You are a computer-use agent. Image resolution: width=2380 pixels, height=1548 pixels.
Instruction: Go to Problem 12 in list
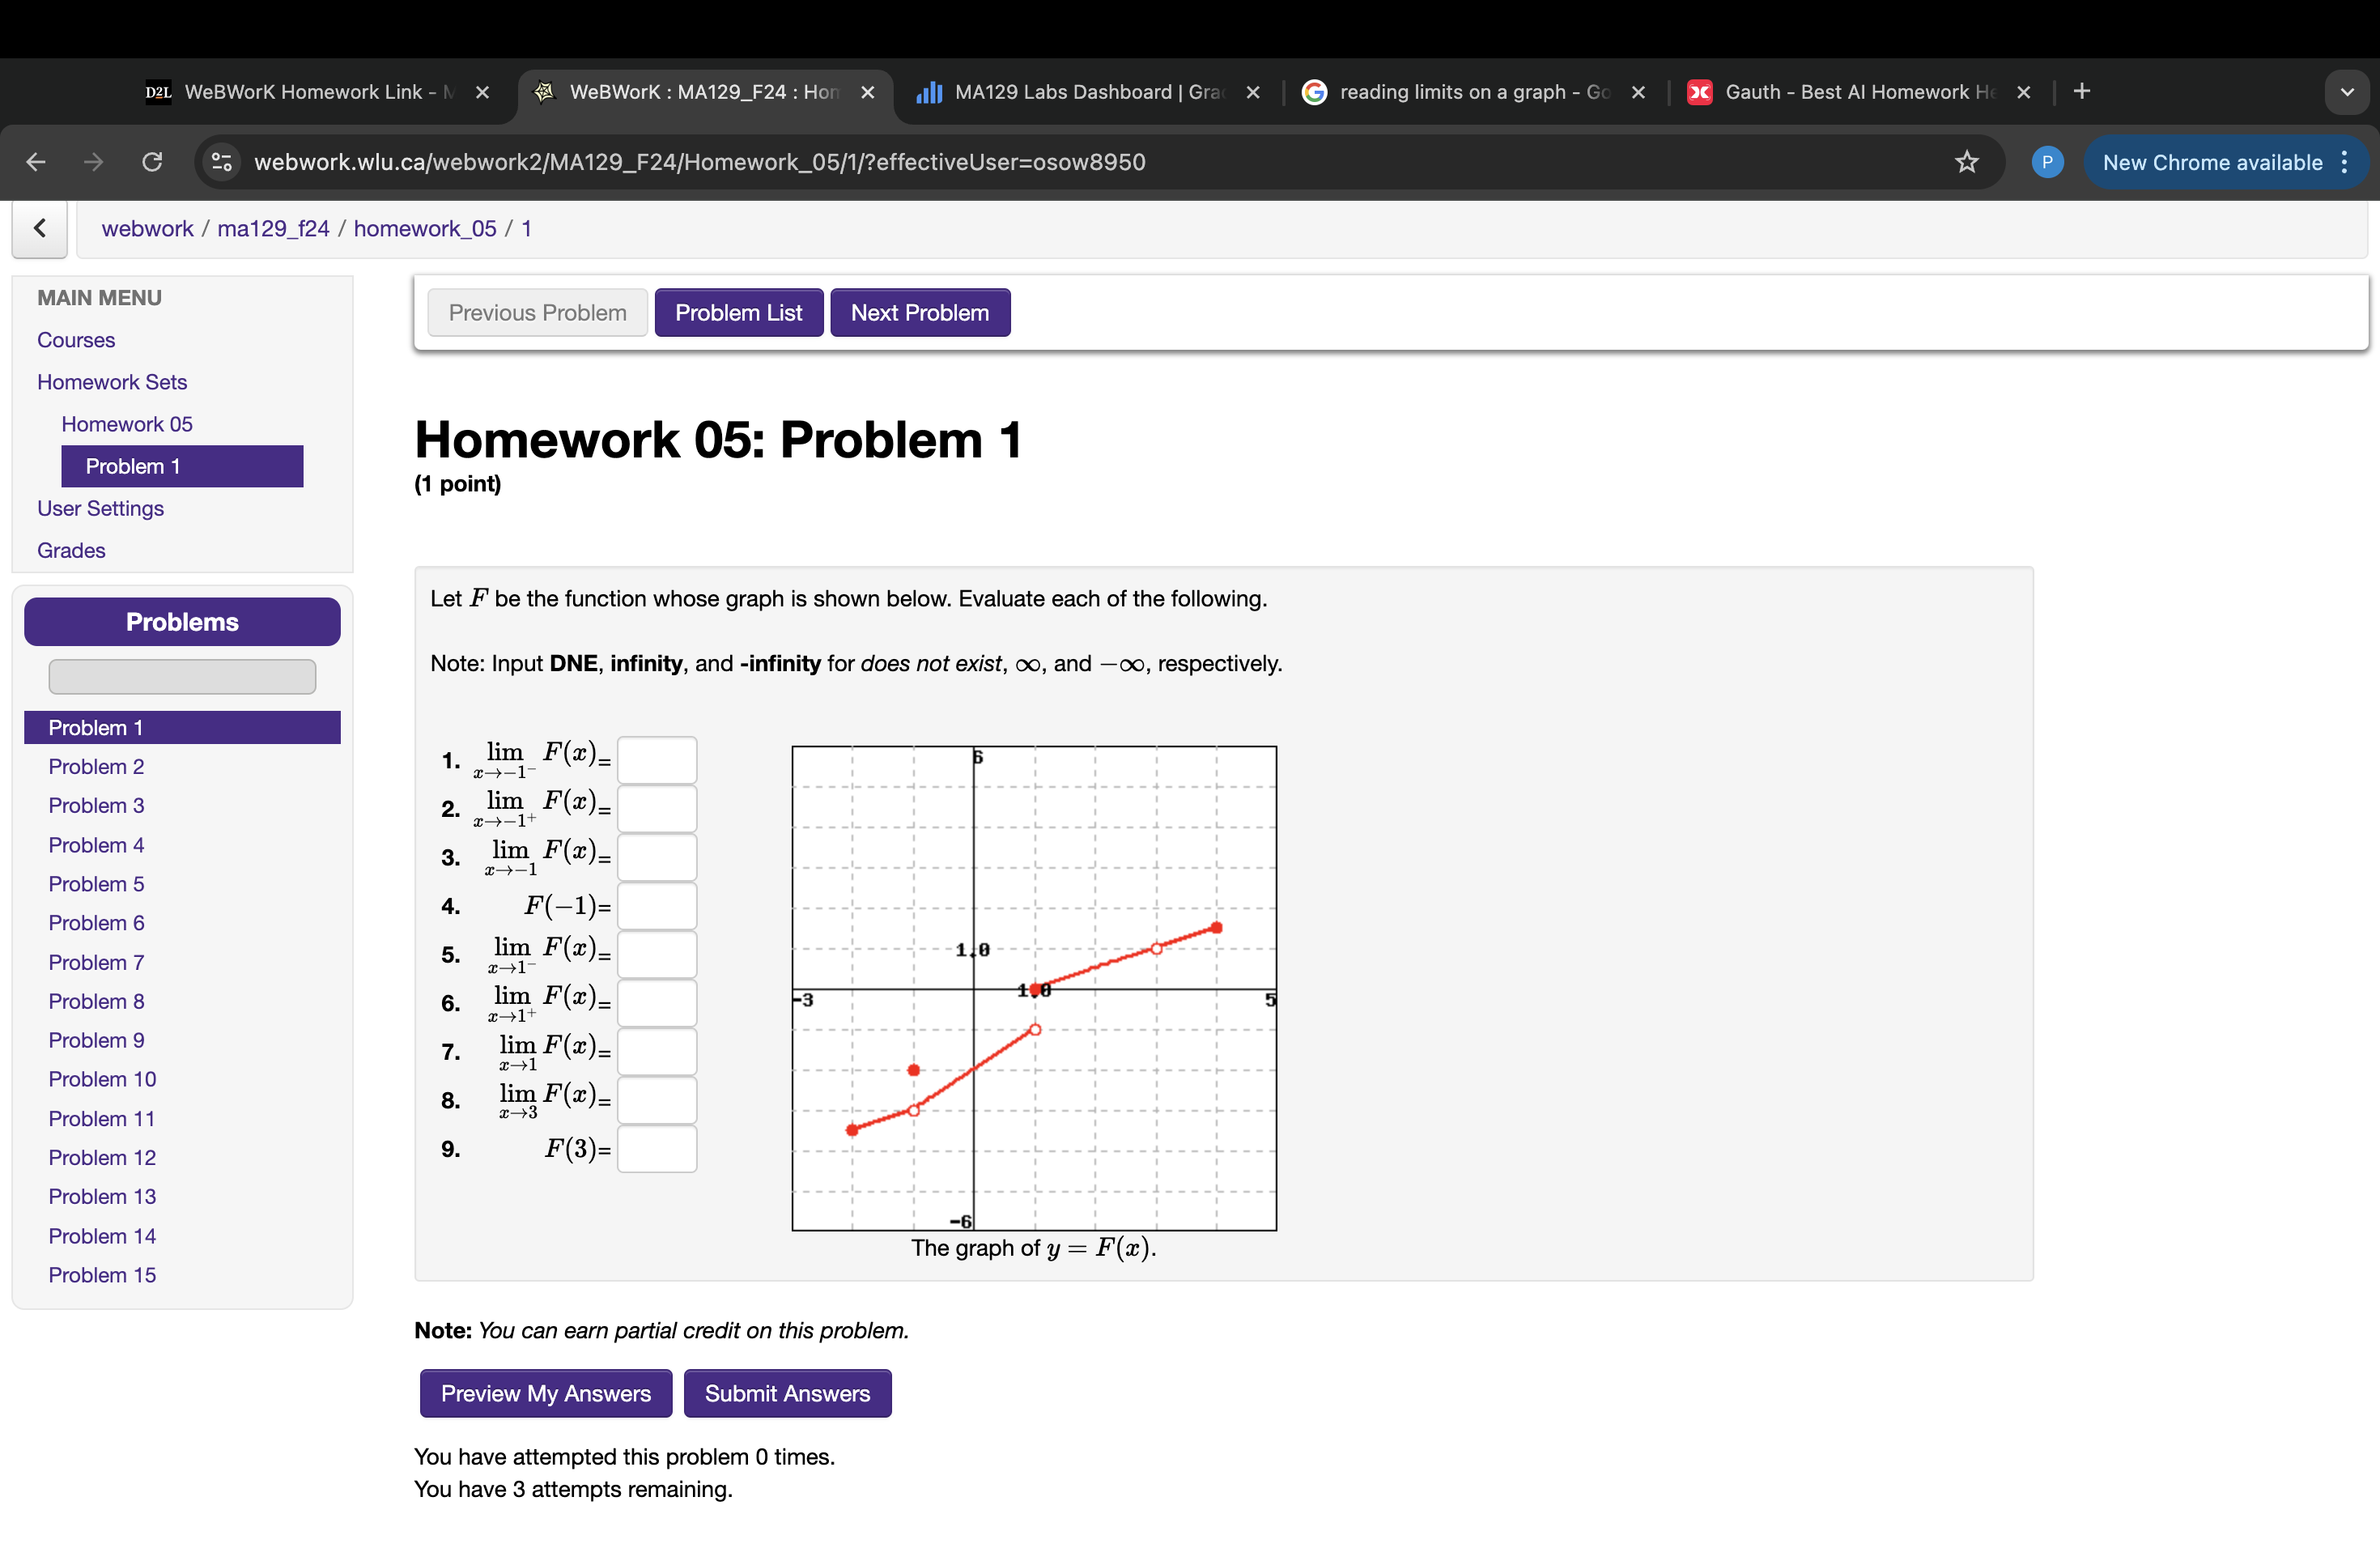[102, 1157]
